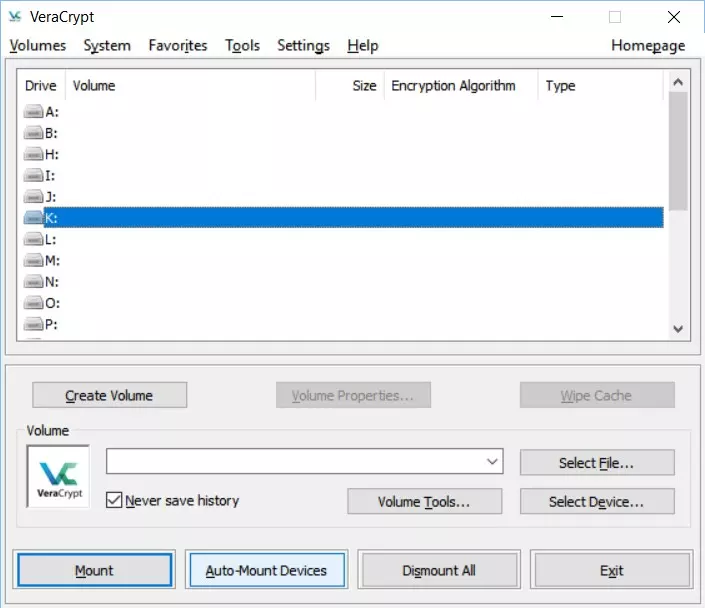The height and width of the screenshot is (608, 705).
Task: Click the drive icon next to L:
Action: 33,239
